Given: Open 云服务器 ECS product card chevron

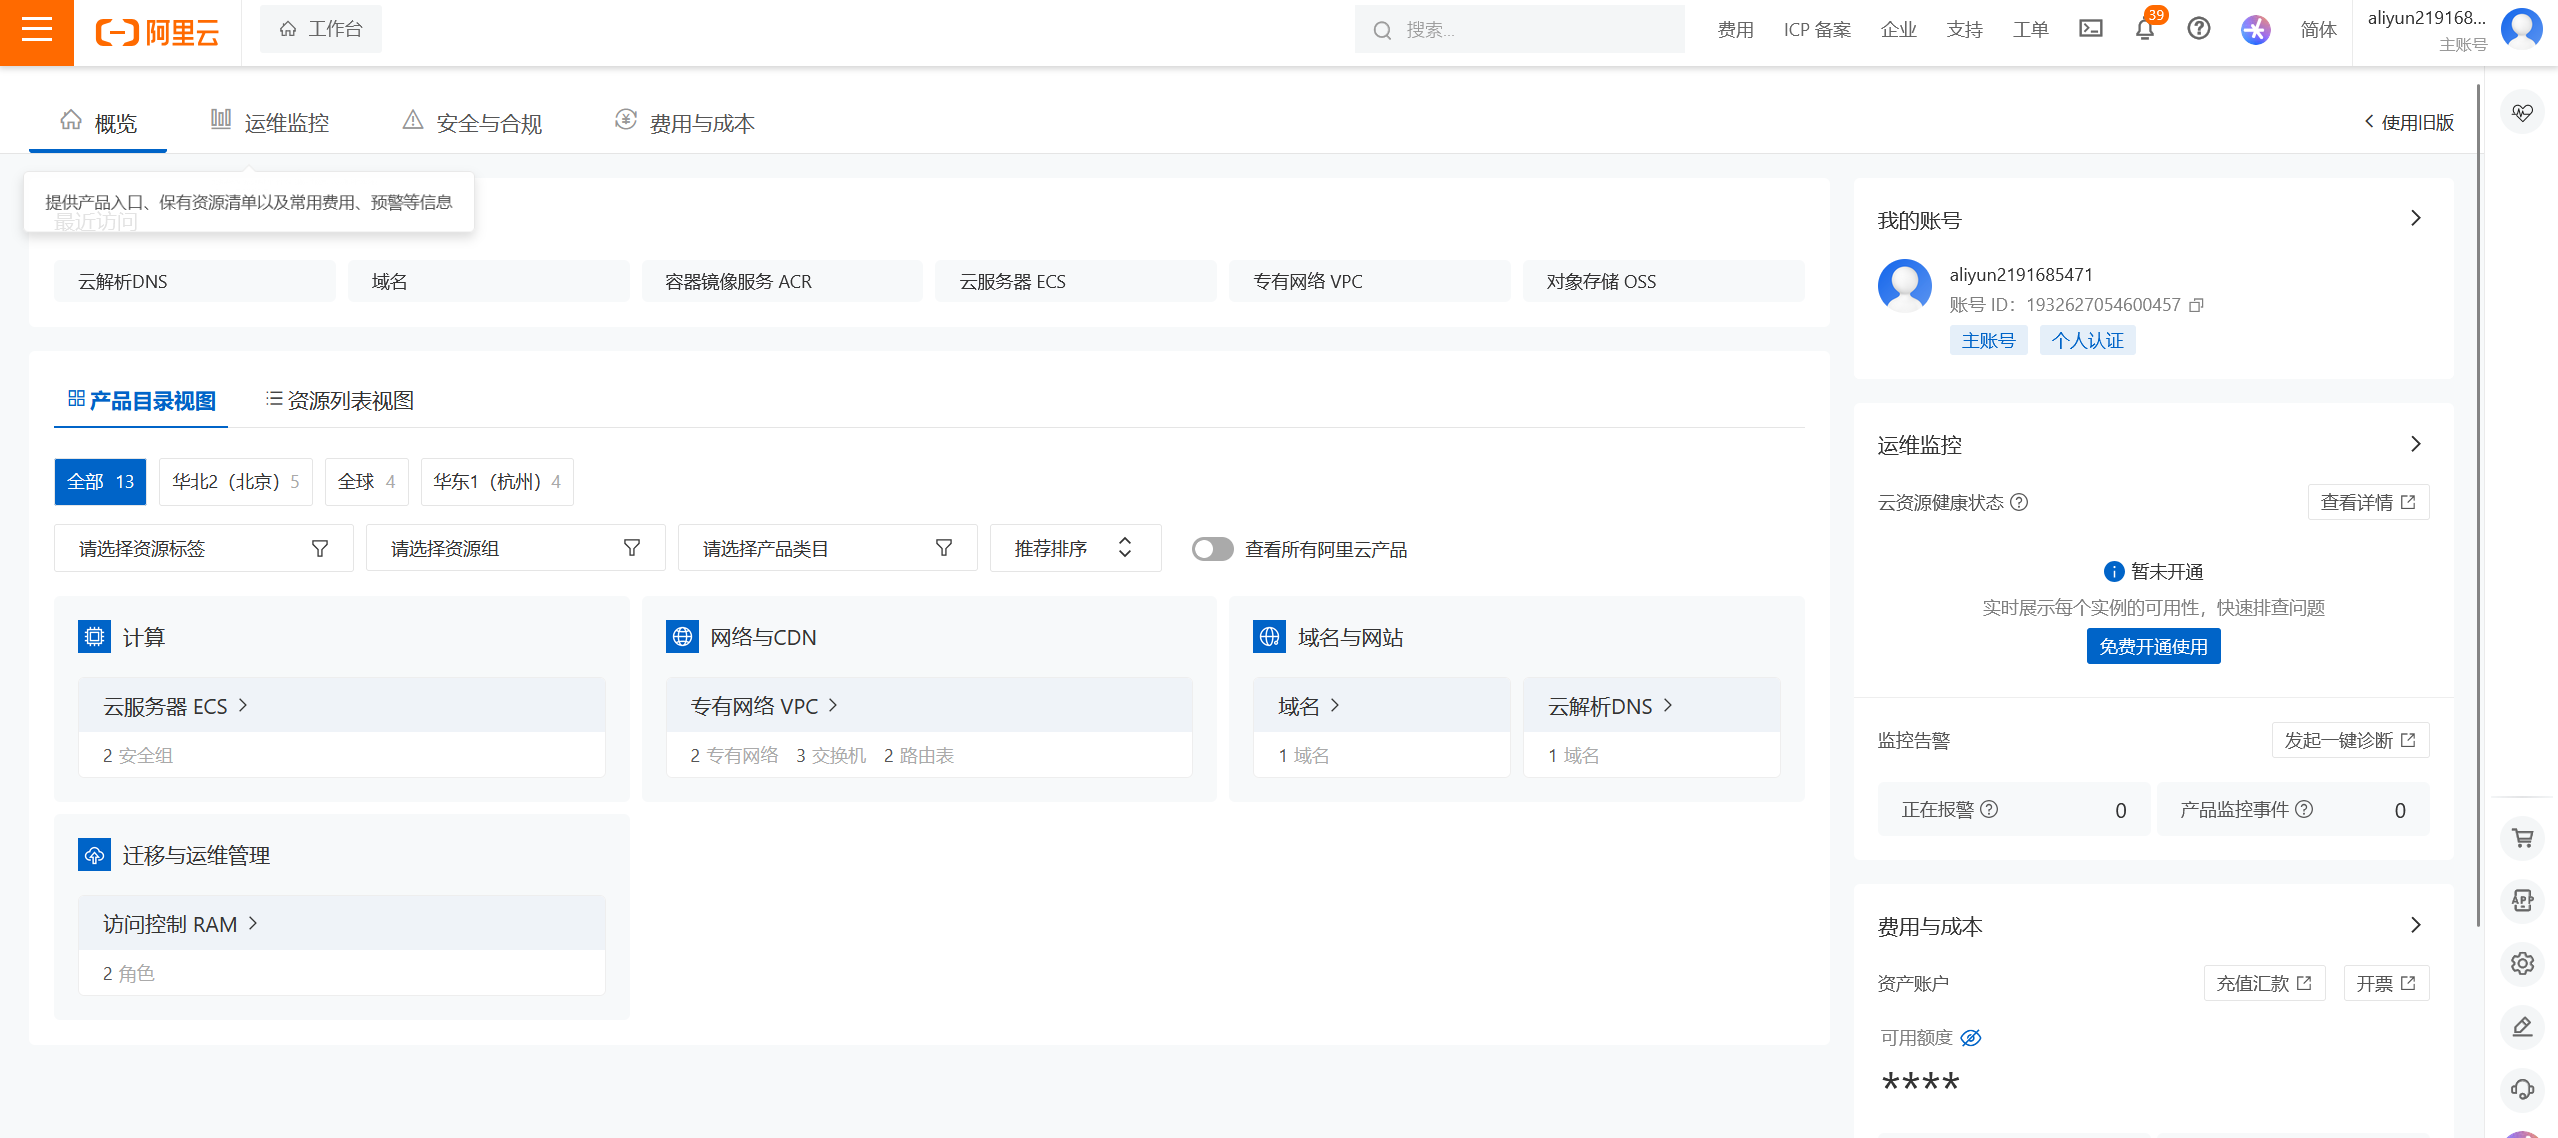Looking at the screenshot, I should point(243,706).
